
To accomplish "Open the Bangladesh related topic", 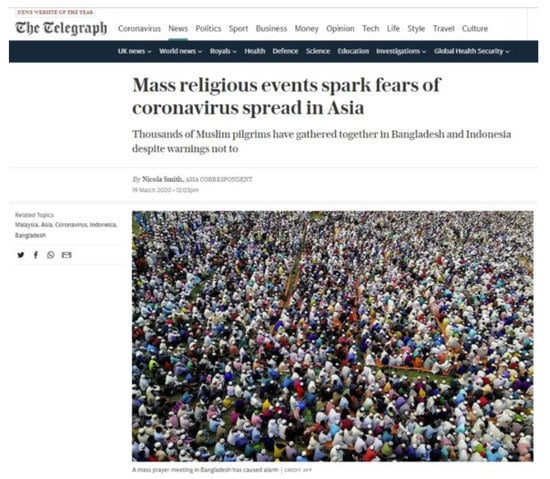I will click(30, 235).
